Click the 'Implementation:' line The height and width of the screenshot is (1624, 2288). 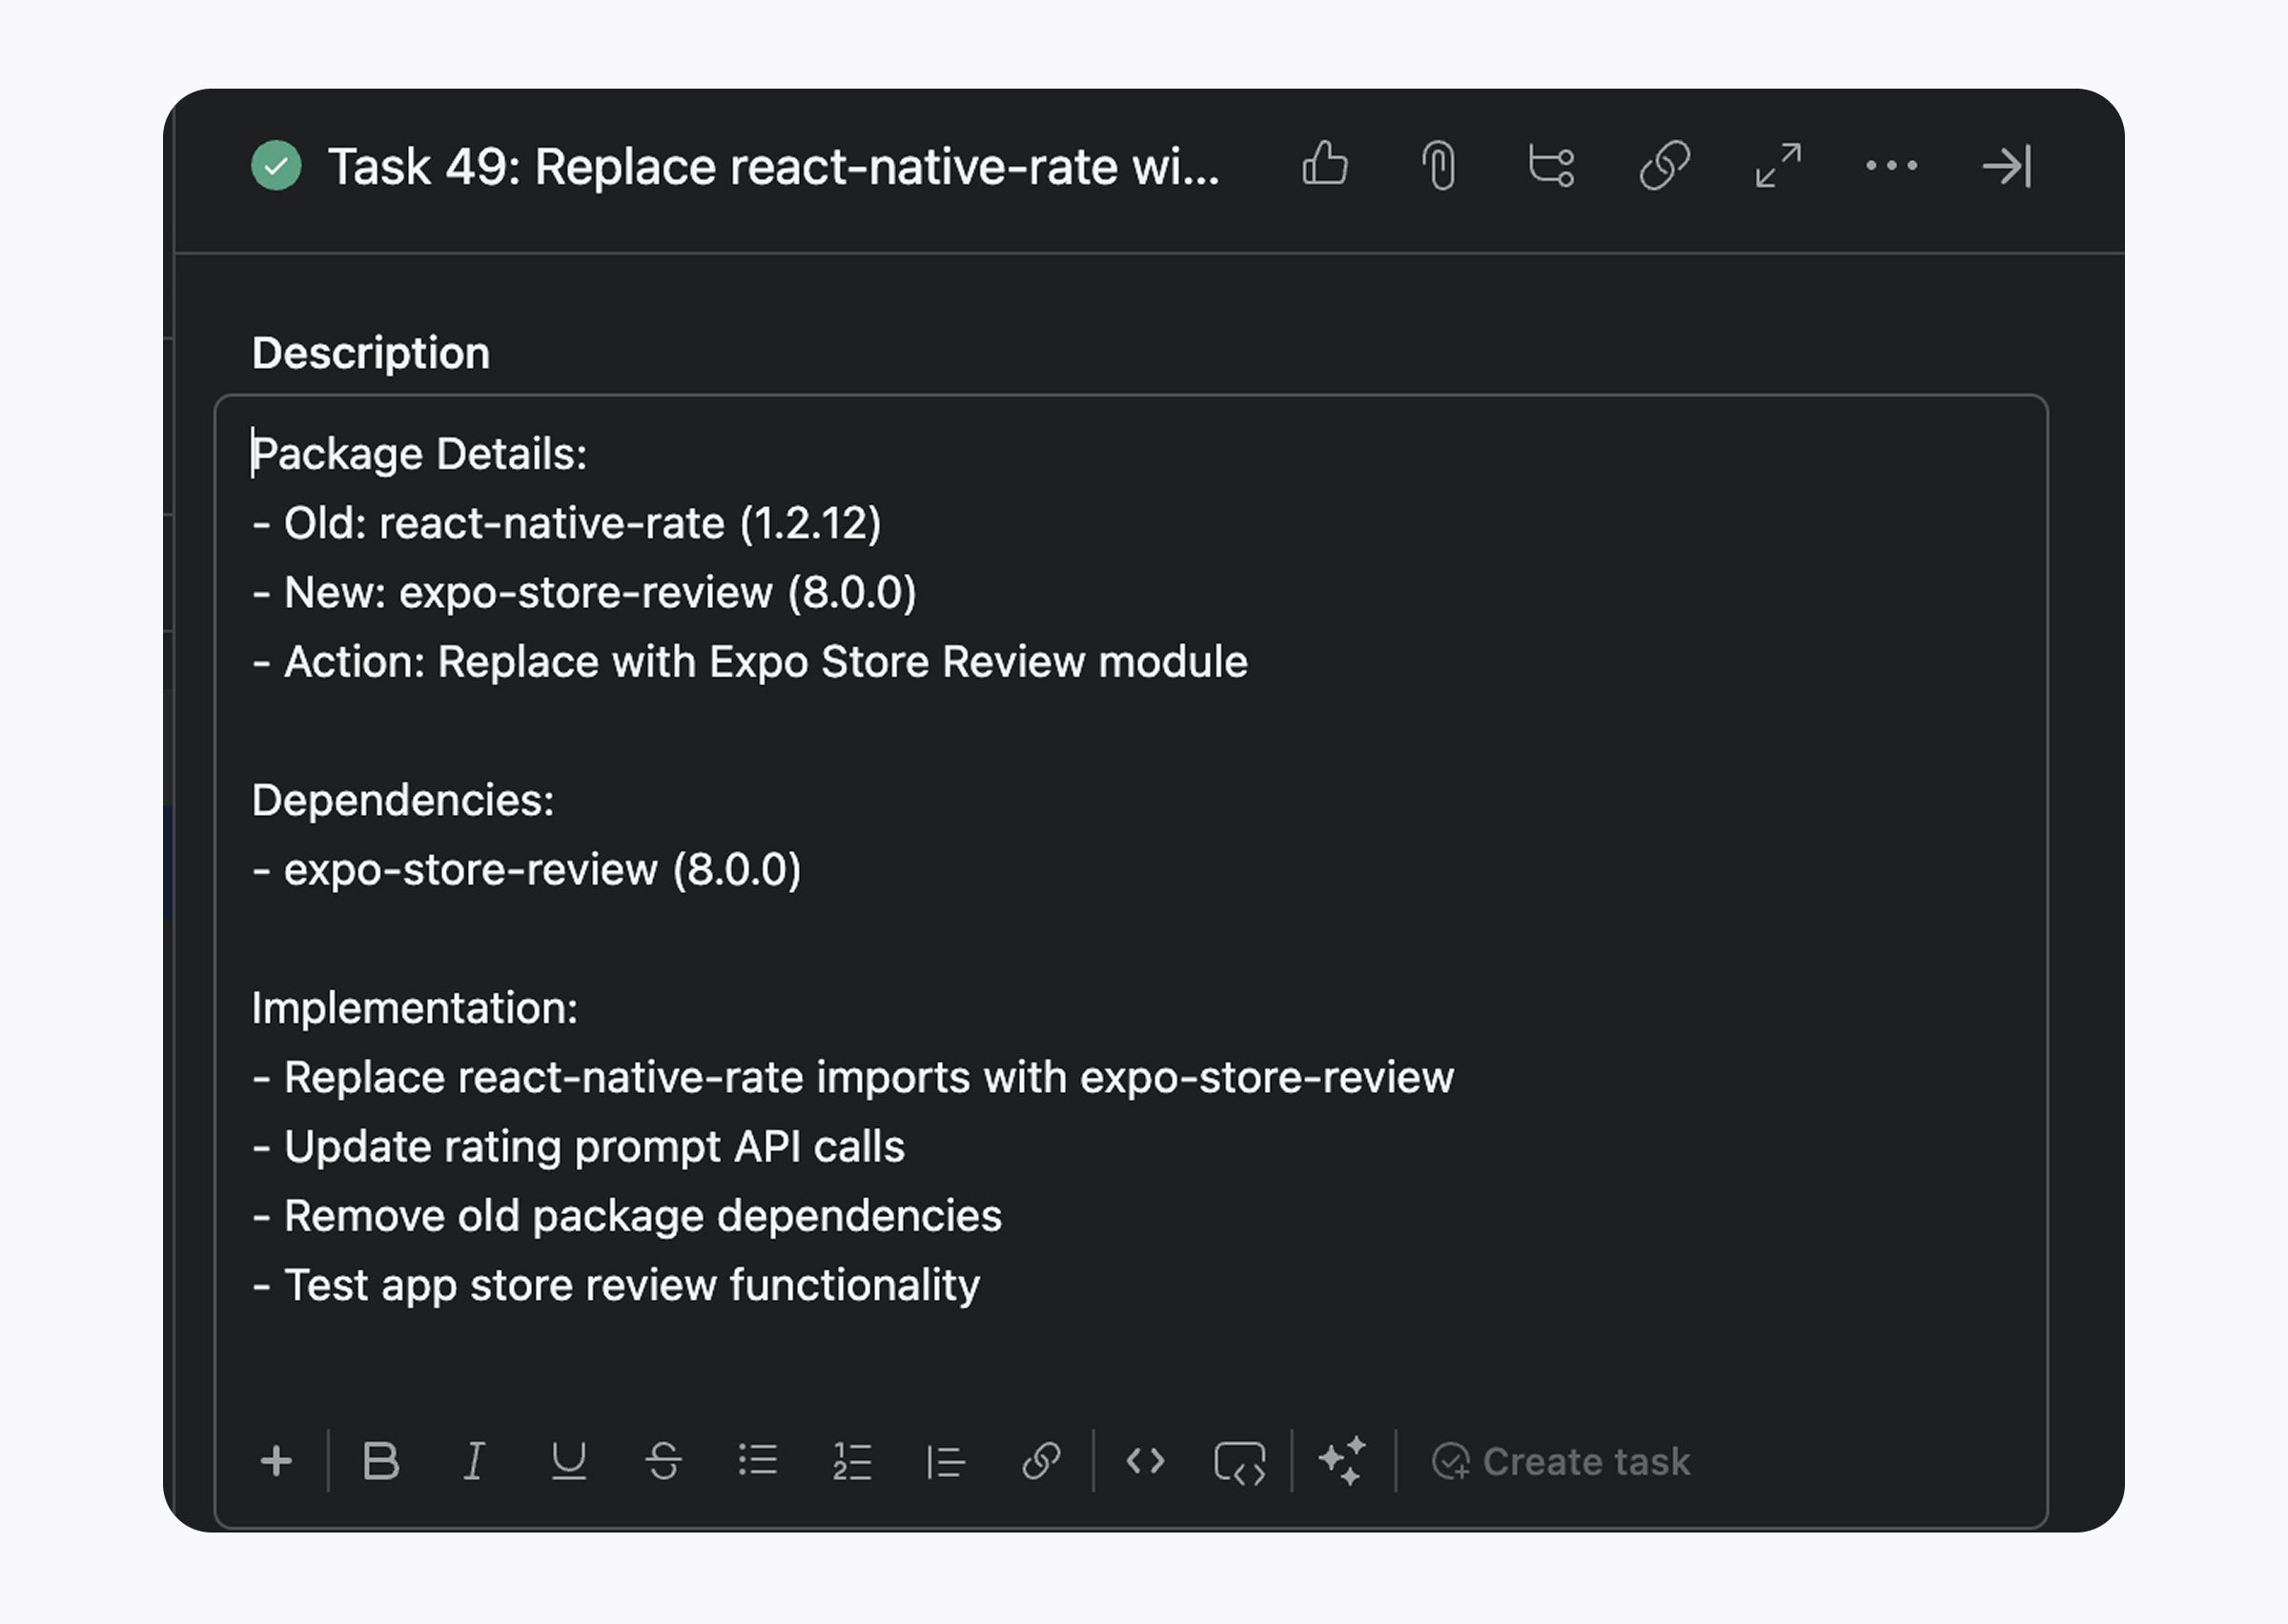pyautogui.click(x=415, y=1008)
